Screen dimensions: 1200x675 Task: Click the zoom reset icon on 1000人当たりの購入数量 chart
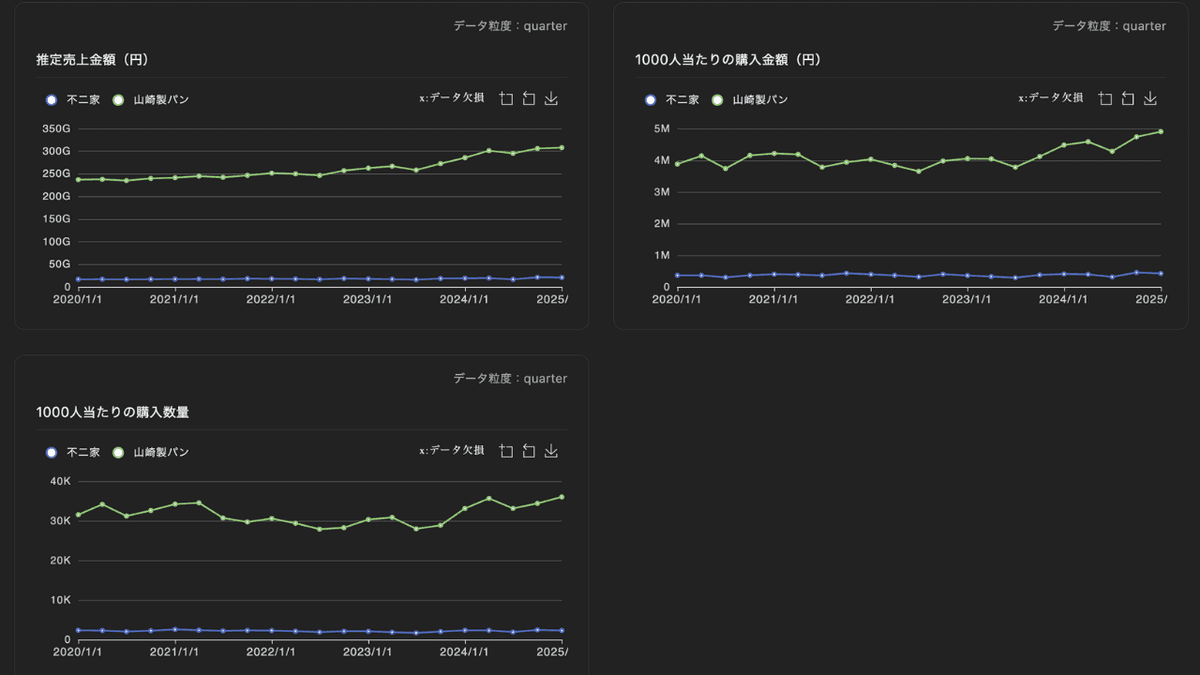(x=528, y=451)
